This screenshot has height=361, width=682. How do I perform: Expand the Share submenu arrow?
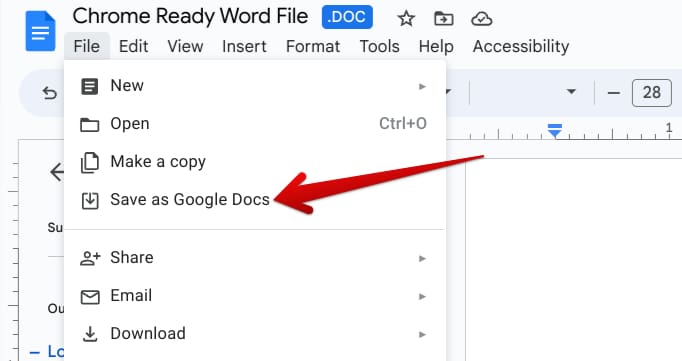[422, 258]
